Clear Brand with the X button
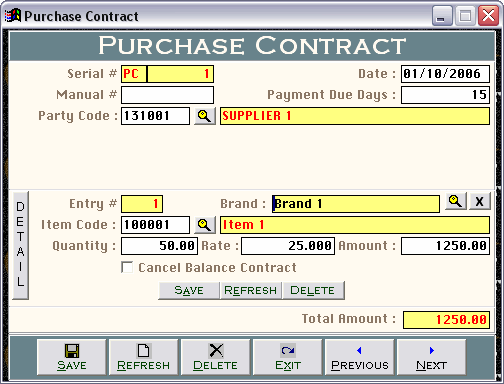This screenshot has height=384, width=504. (480, 201)
